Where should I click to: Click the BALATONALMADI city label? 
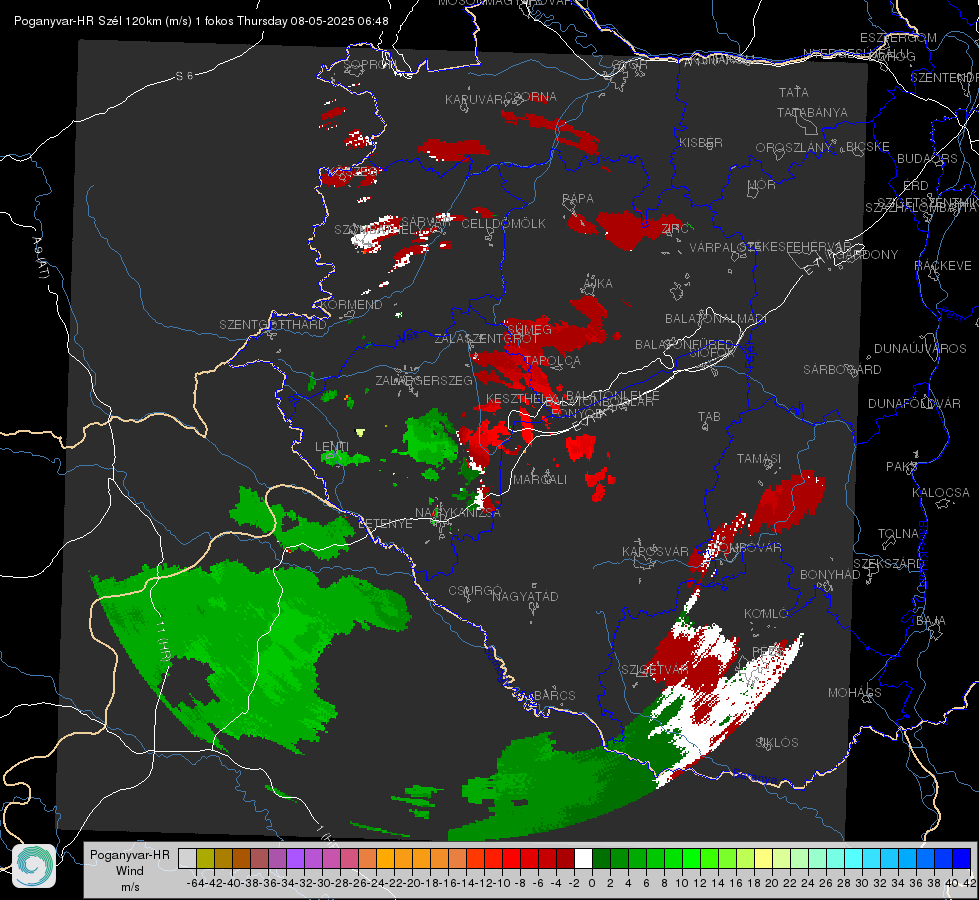pos(716,319)
